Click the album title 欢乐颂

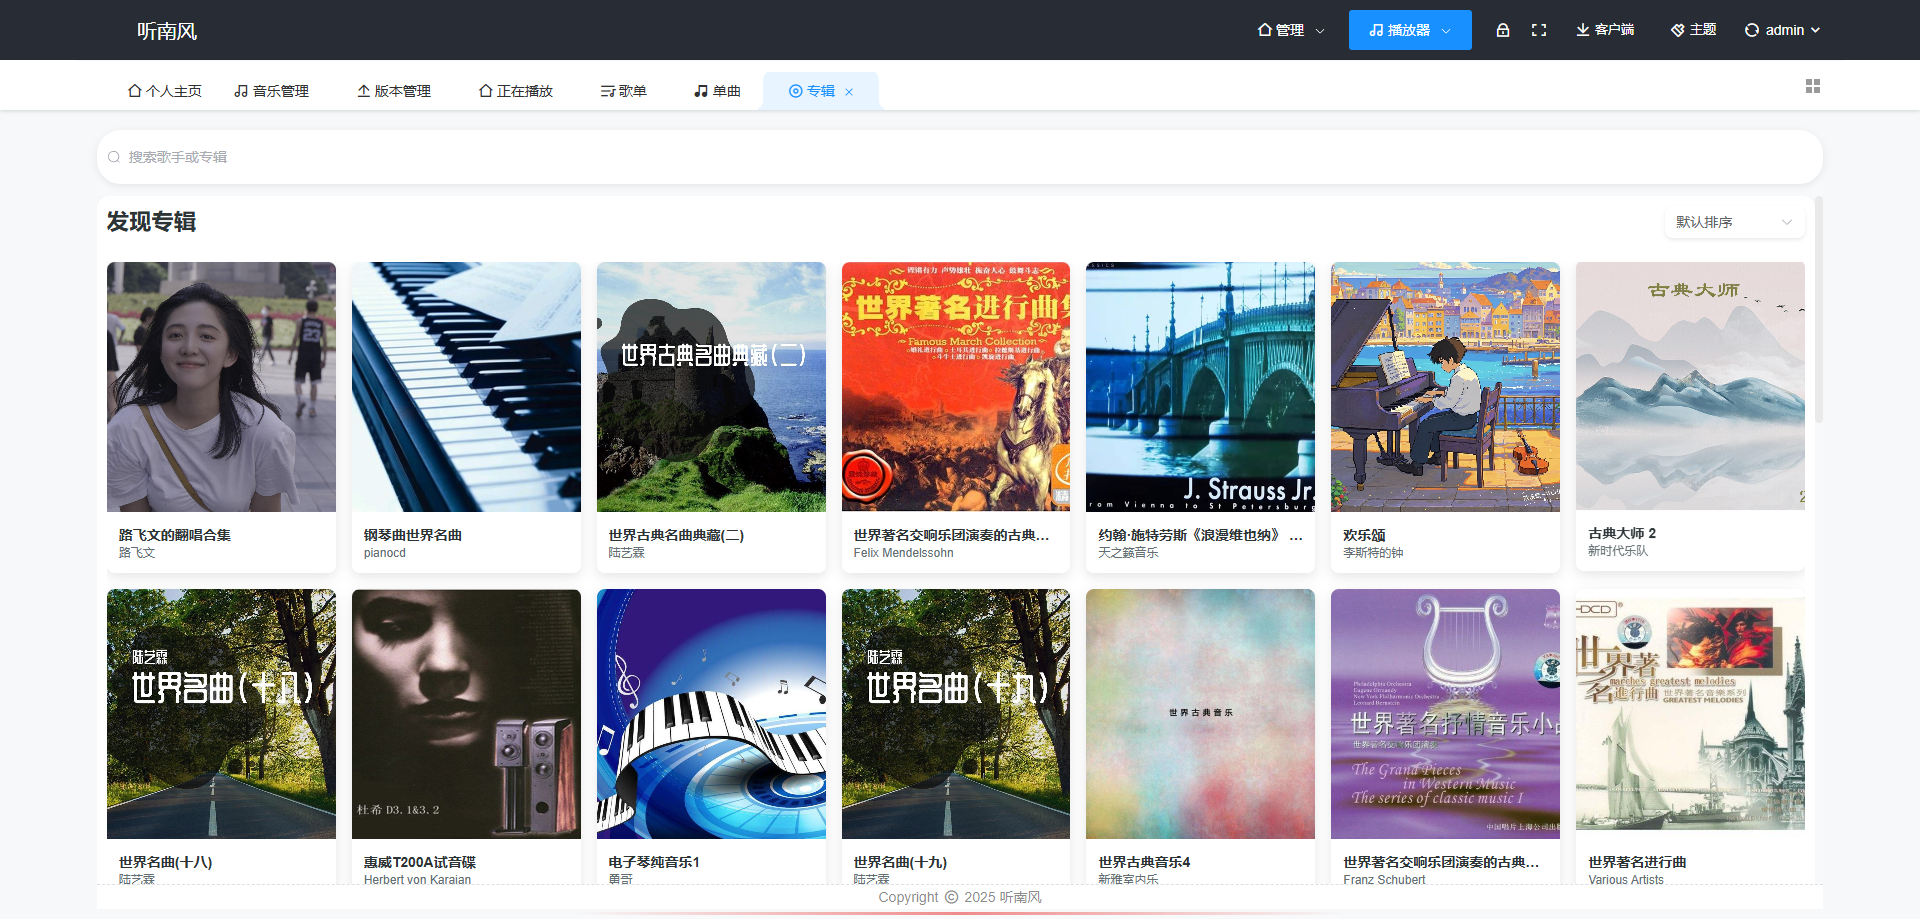(x=1364, y=535)
